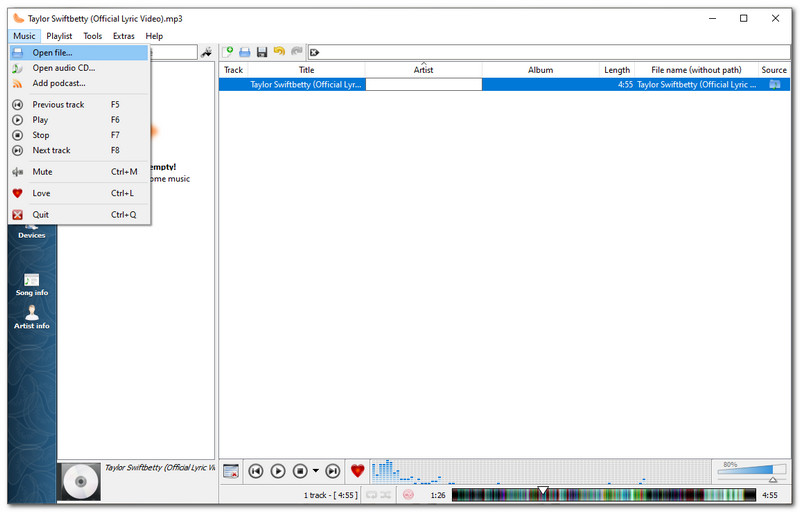Image resolution: width=800 pixels, height=512 pixels.
Task: Sort playlist by Artist column header
Action: tap(423, 70)
